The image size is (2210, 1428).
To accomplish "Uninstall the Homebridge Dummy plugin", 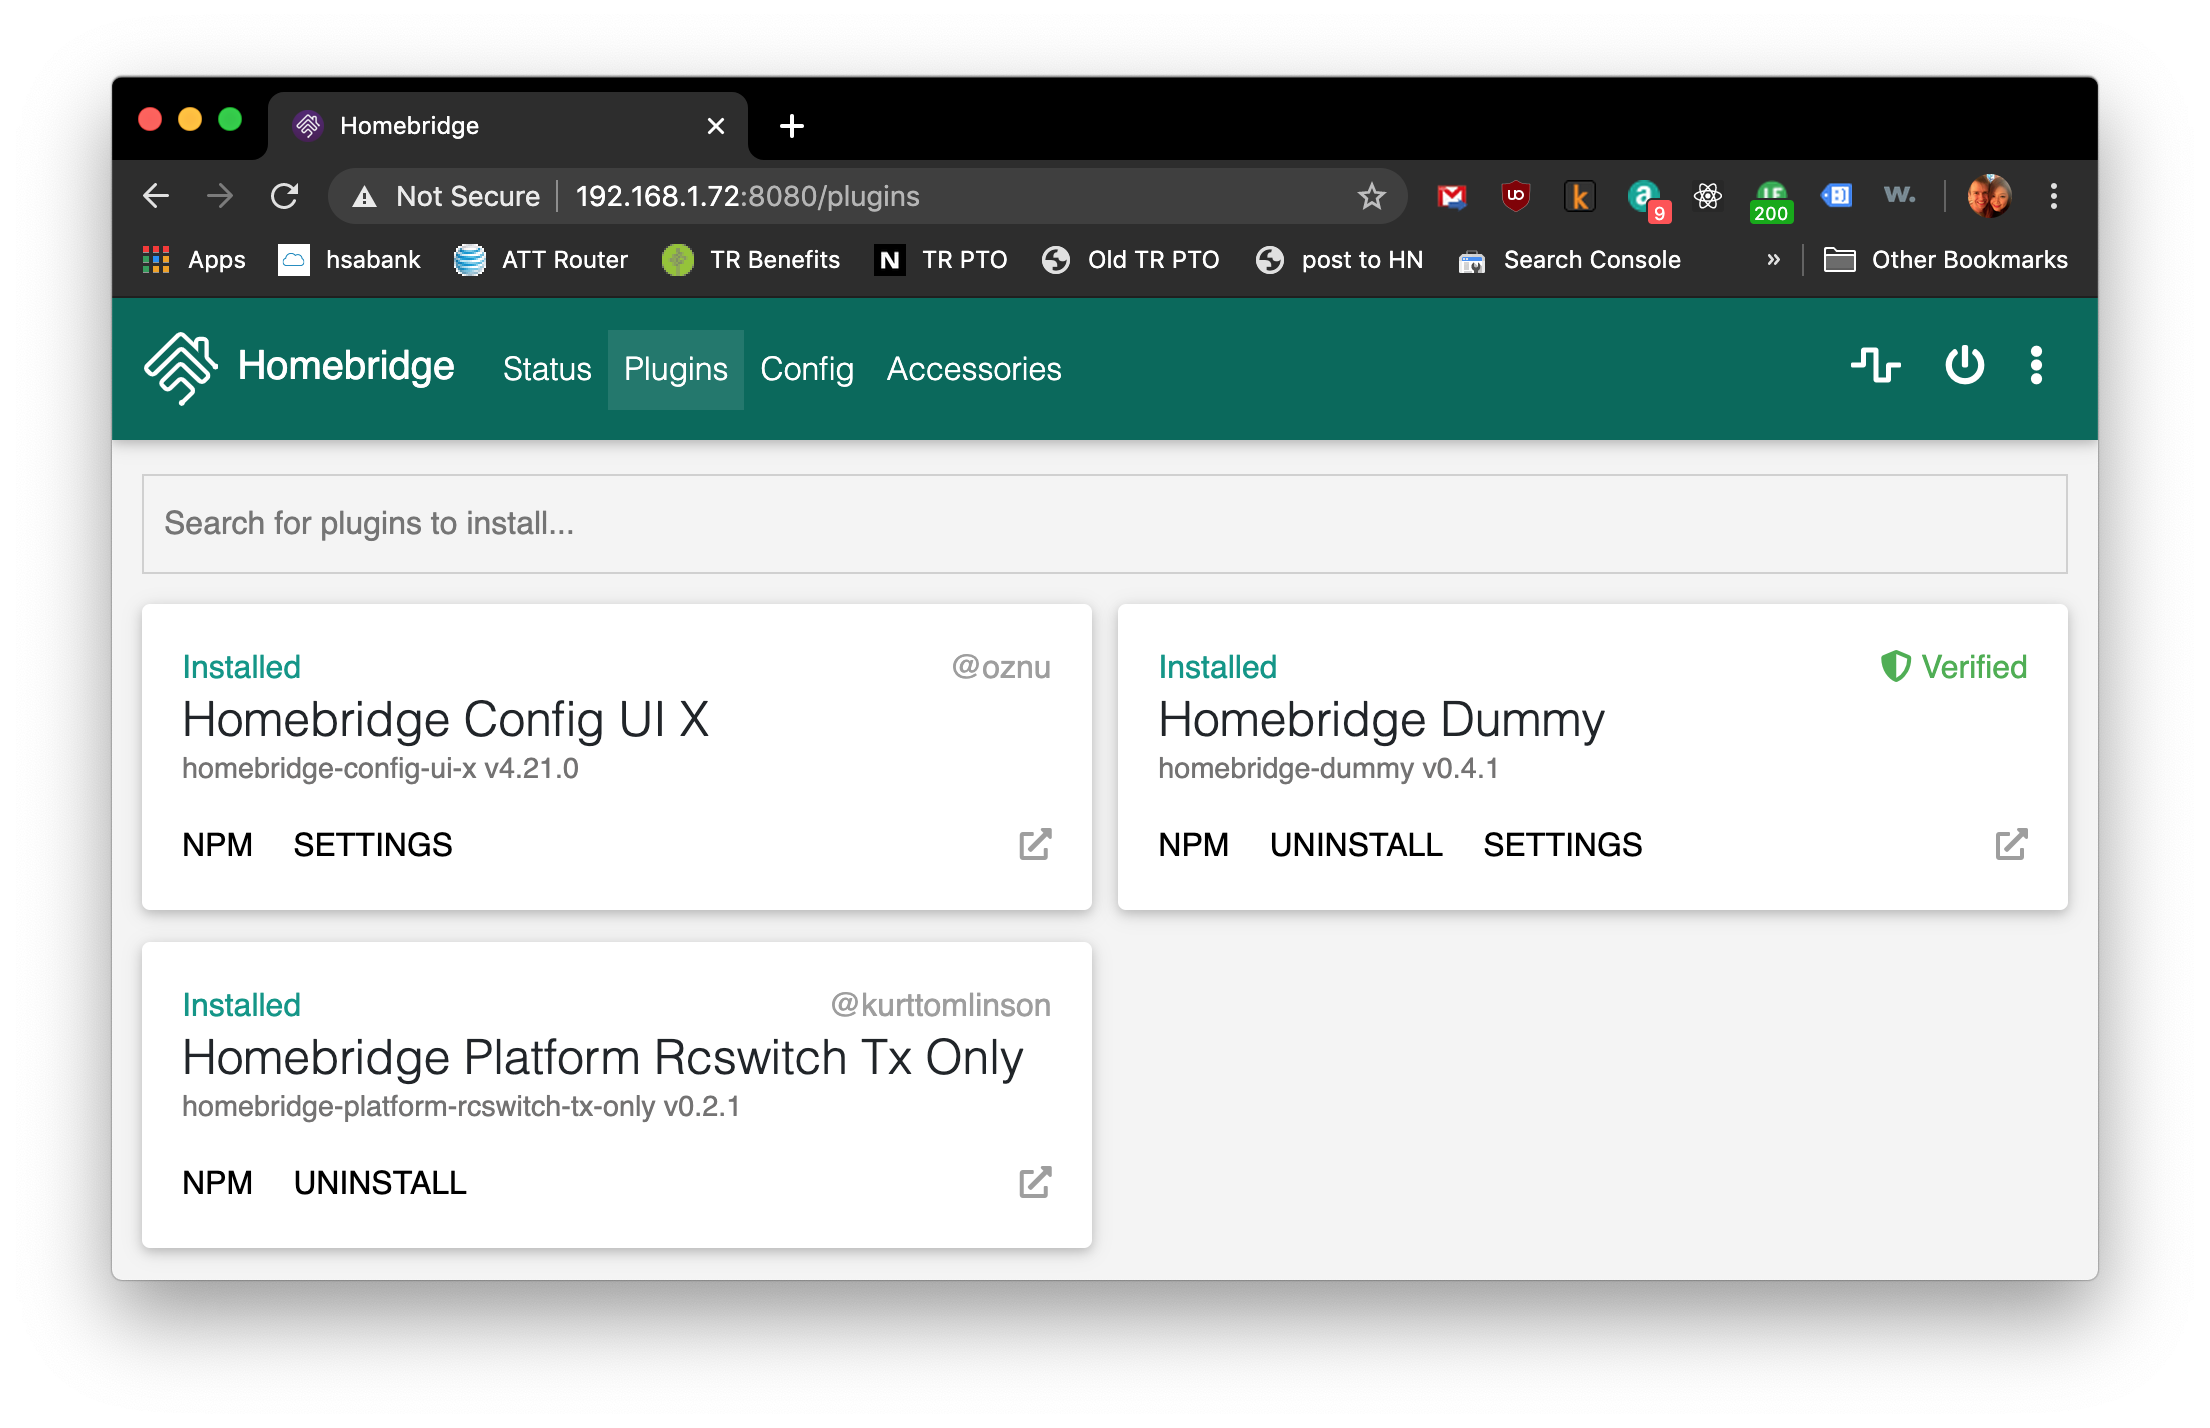I will [1356, 845].
